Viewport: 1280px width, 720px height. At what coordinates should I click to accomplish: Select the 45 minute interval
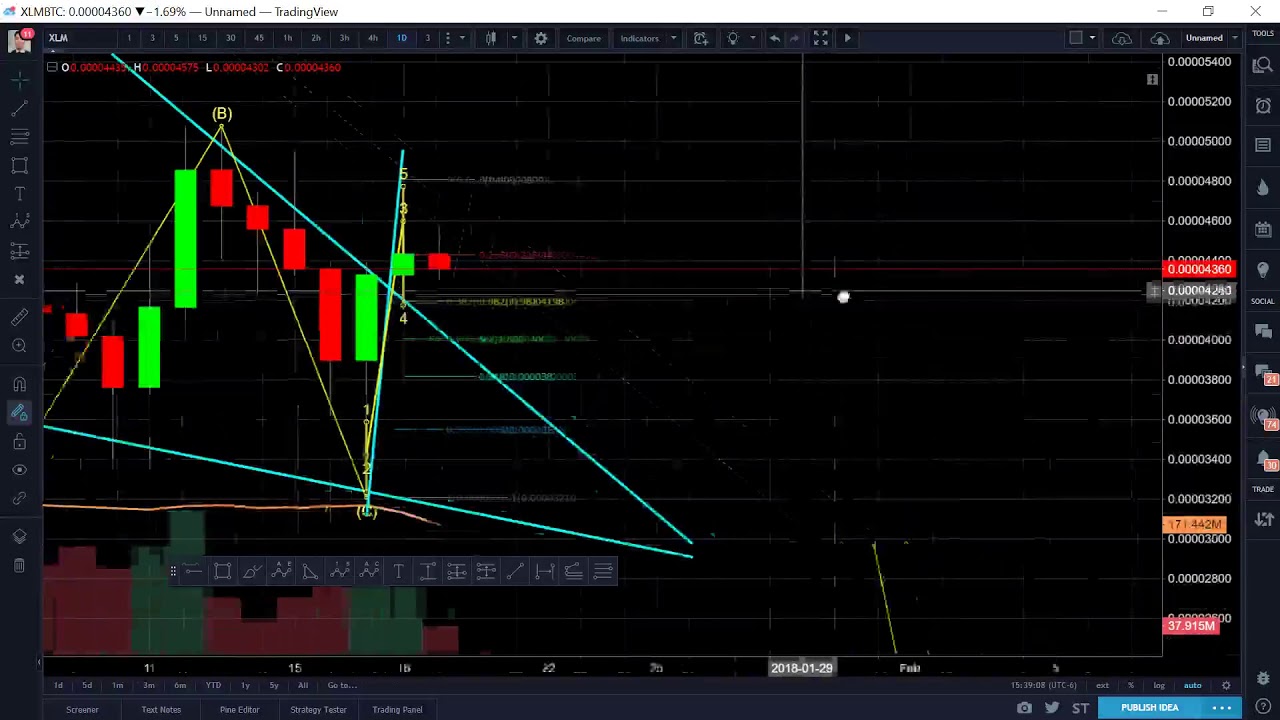coord(259,38)
